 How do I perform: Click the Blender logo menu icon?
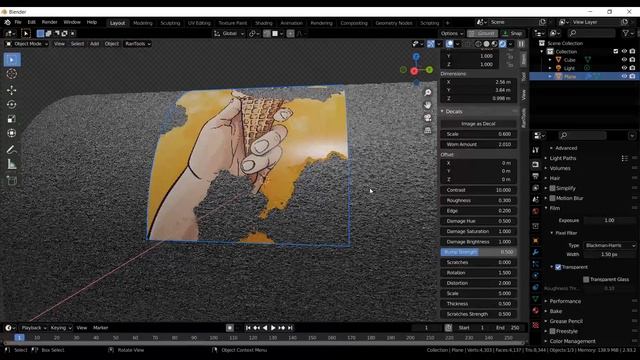[x=7, y=22]
